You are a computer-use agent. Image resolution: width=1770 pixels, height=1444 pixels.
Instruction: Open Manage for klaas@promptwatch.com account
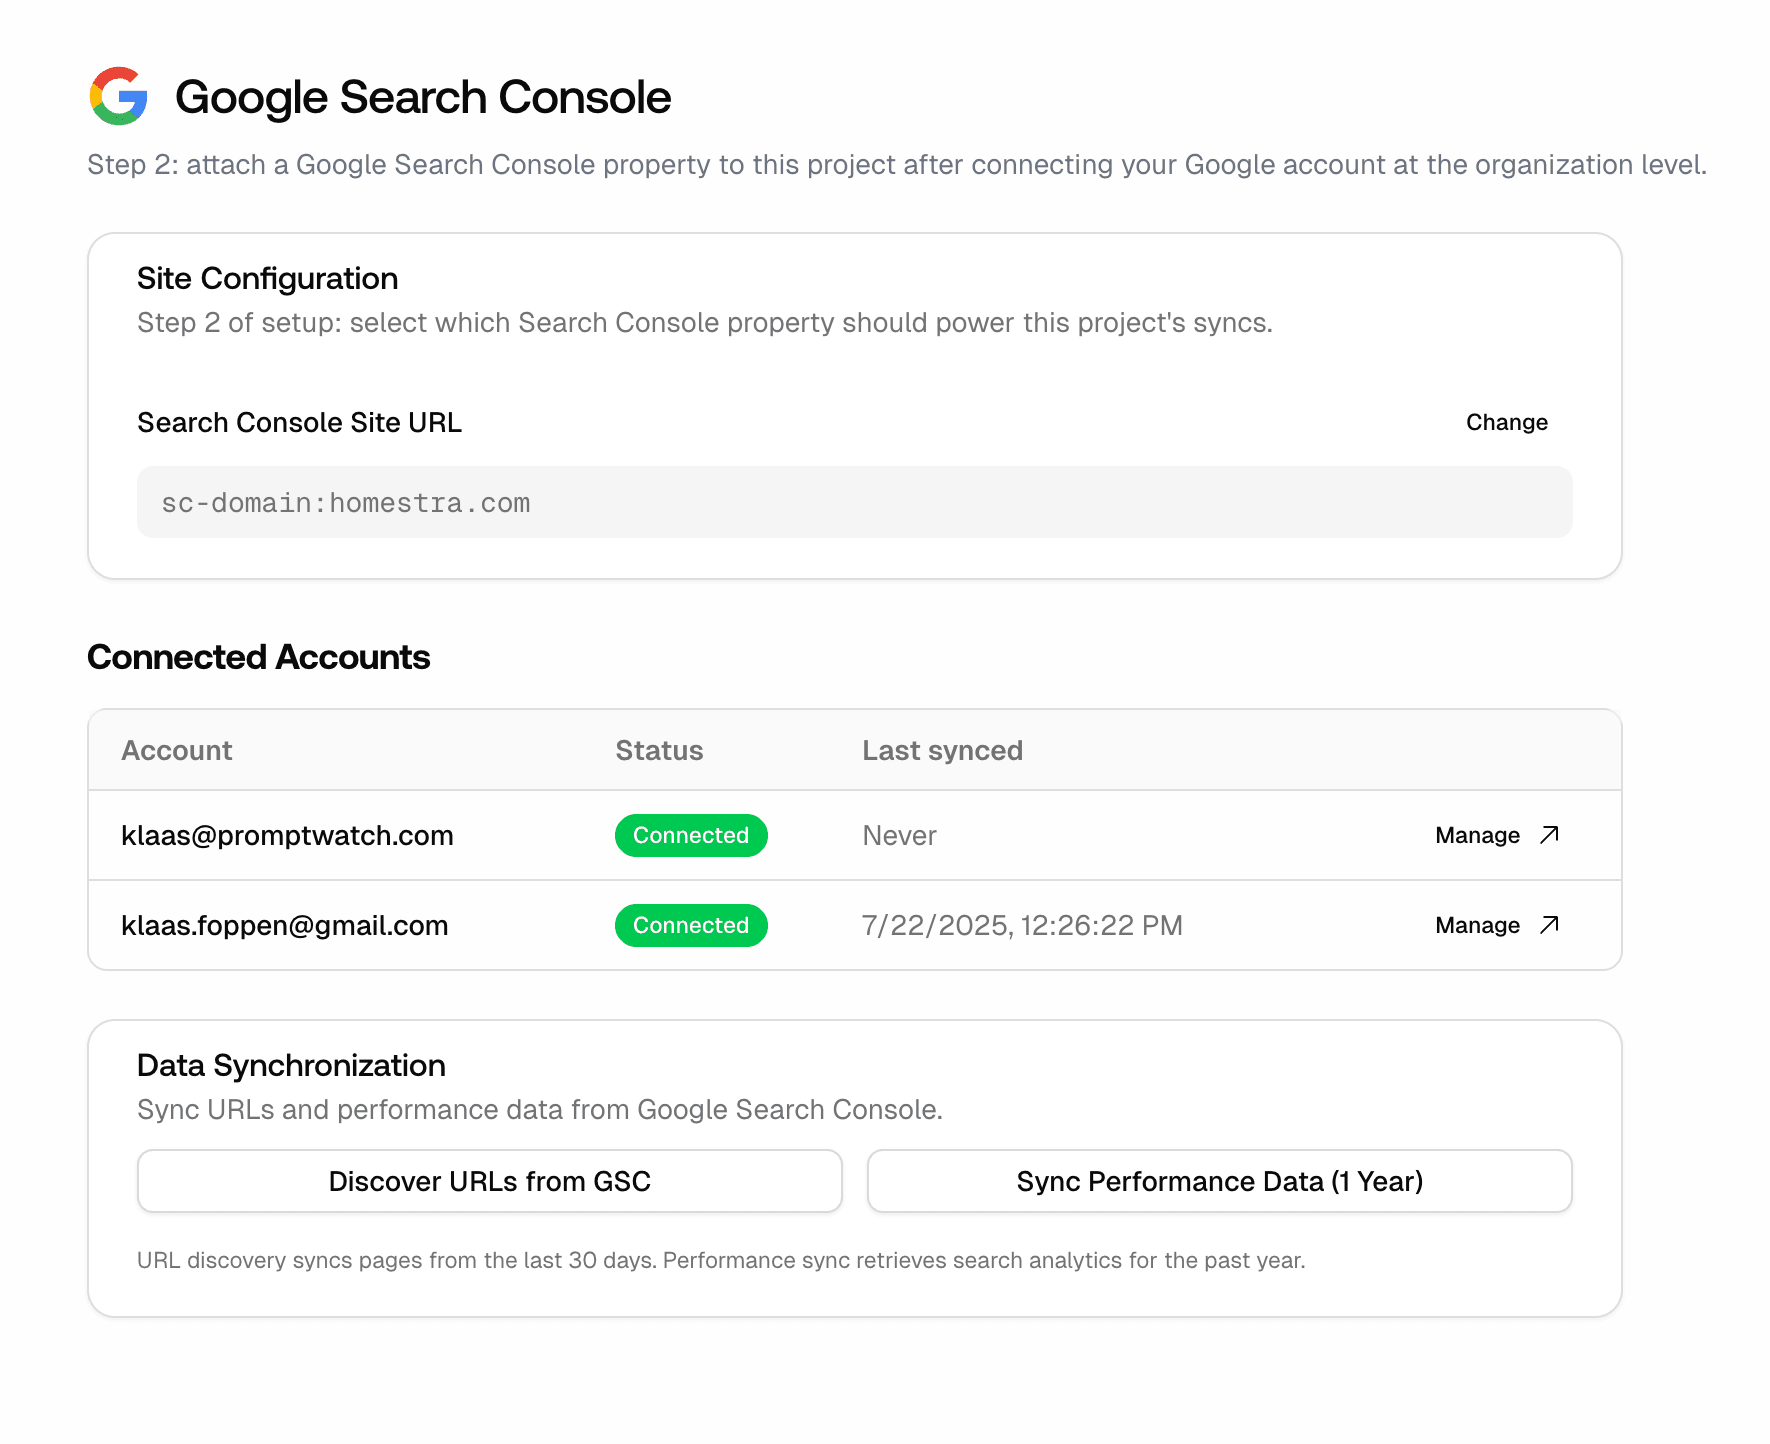click(x=1477, y=835)
